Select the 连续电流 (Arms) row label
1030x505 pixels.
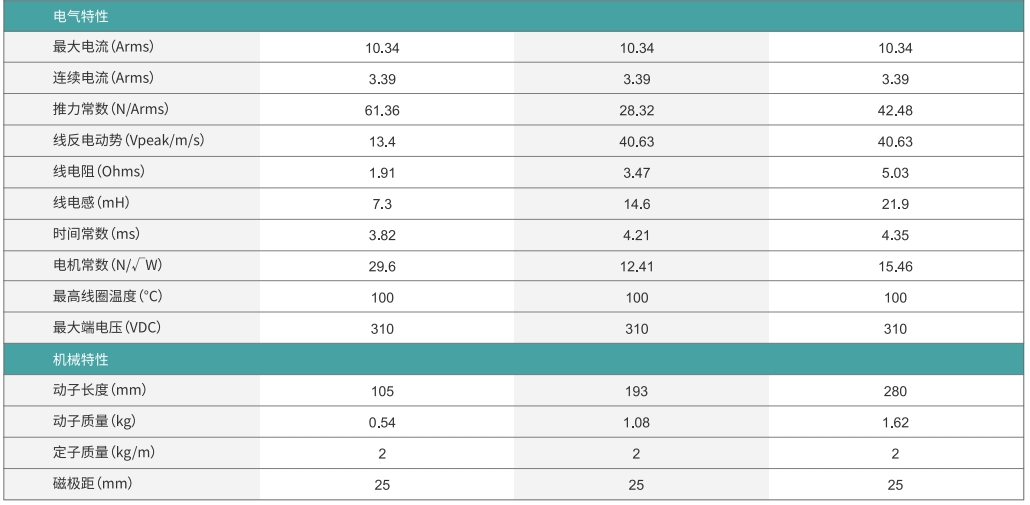point(103,78)
